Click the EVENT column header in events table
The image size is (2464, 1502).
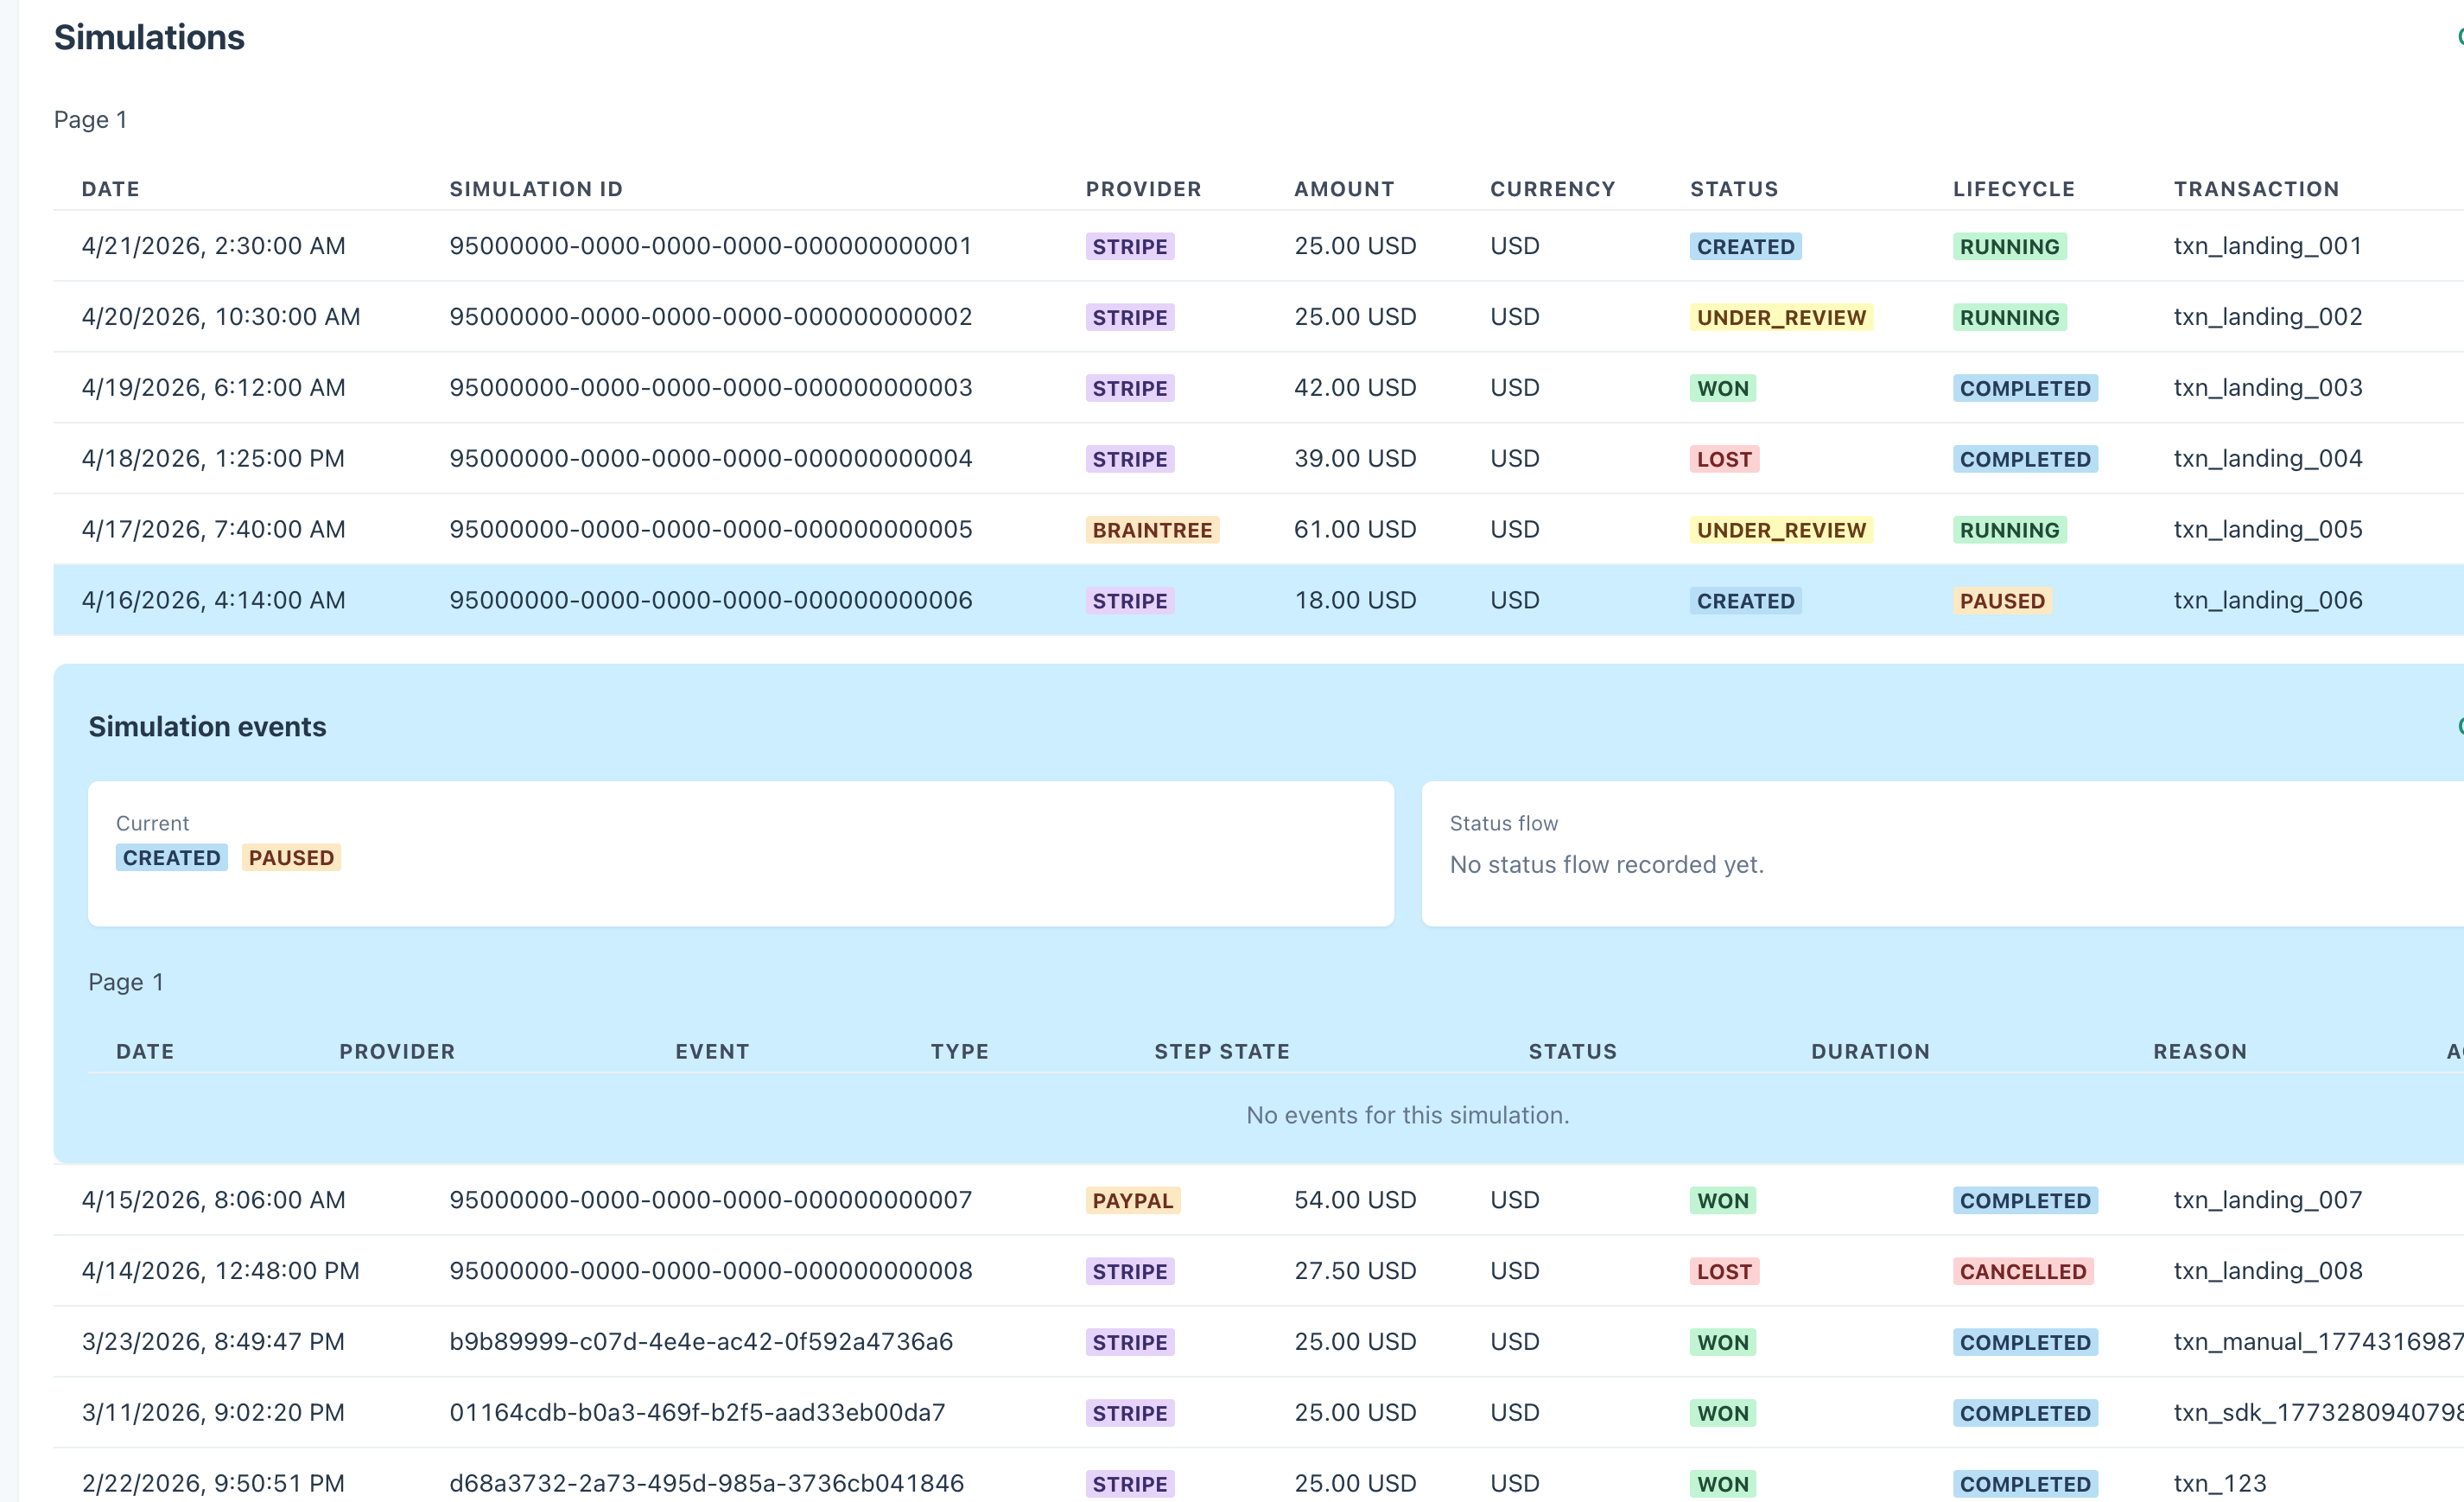coord(712,1052)
